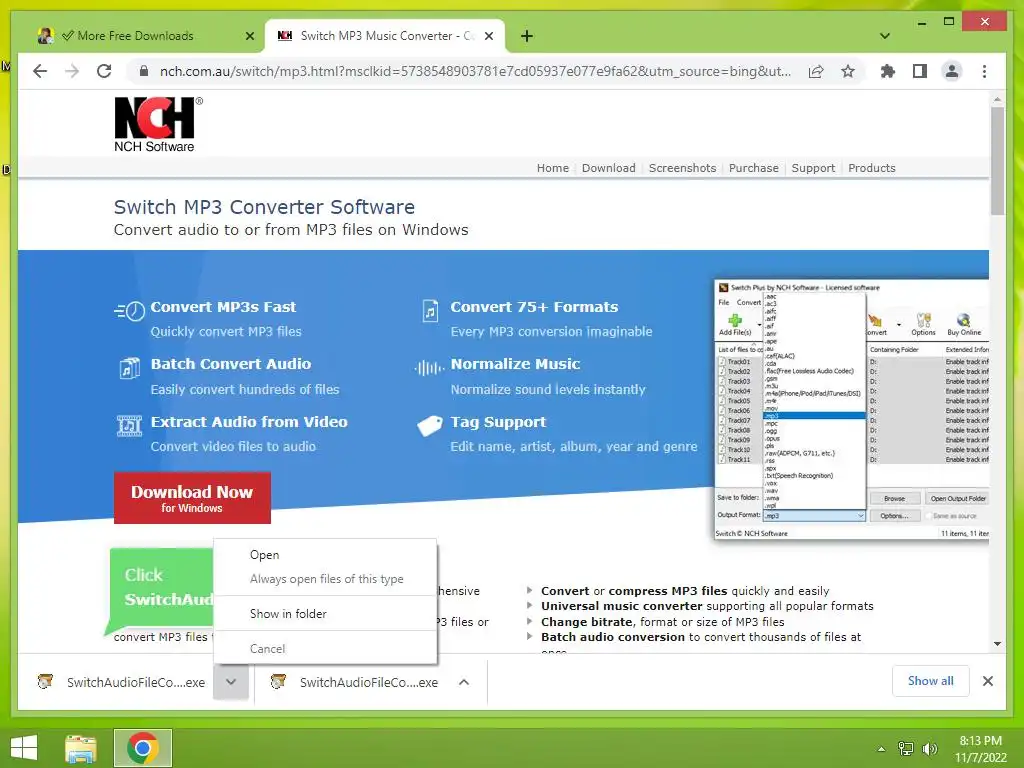Go to the Support navigation link
1024x768 pixels.
(x=813, y=168)
